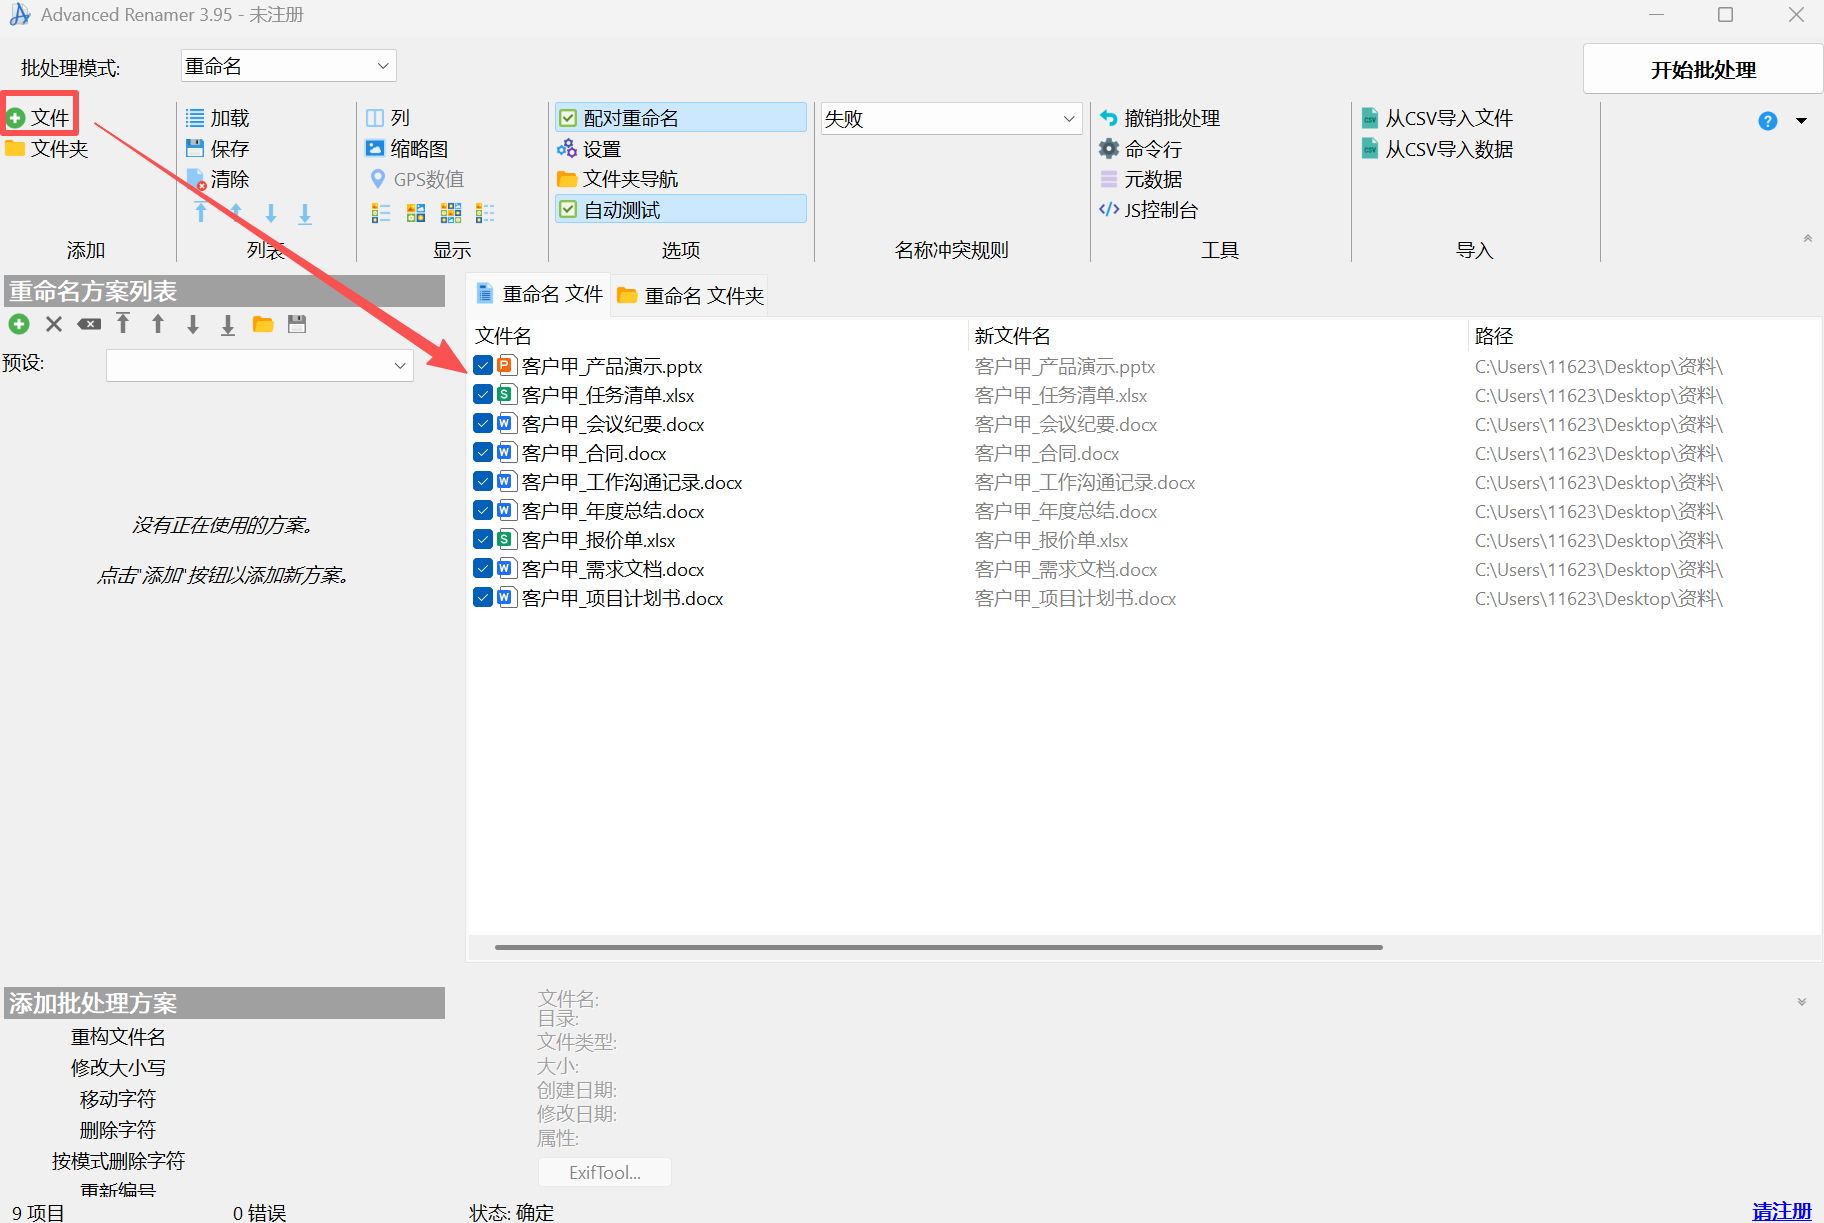1824x1223 pixels.
Task: Click 从CSV导入数据
Action: pos(1437,149)
